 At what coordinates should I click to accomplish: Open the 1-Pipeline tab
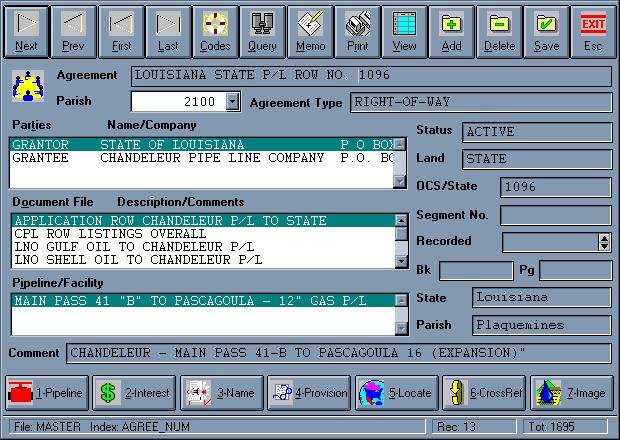(x=47, y=393)
